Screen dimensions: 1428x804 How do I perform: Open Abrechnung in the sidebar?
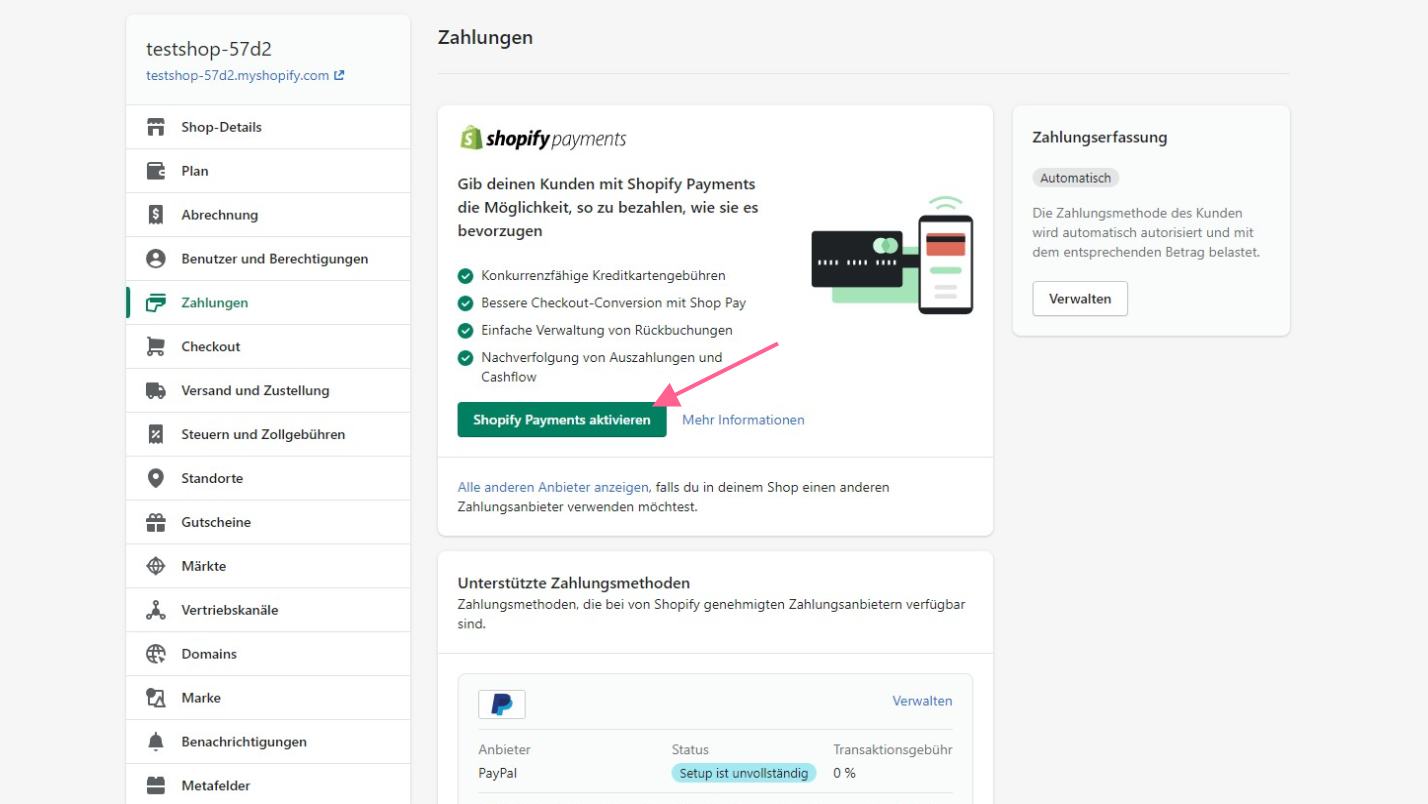(268, 215)
